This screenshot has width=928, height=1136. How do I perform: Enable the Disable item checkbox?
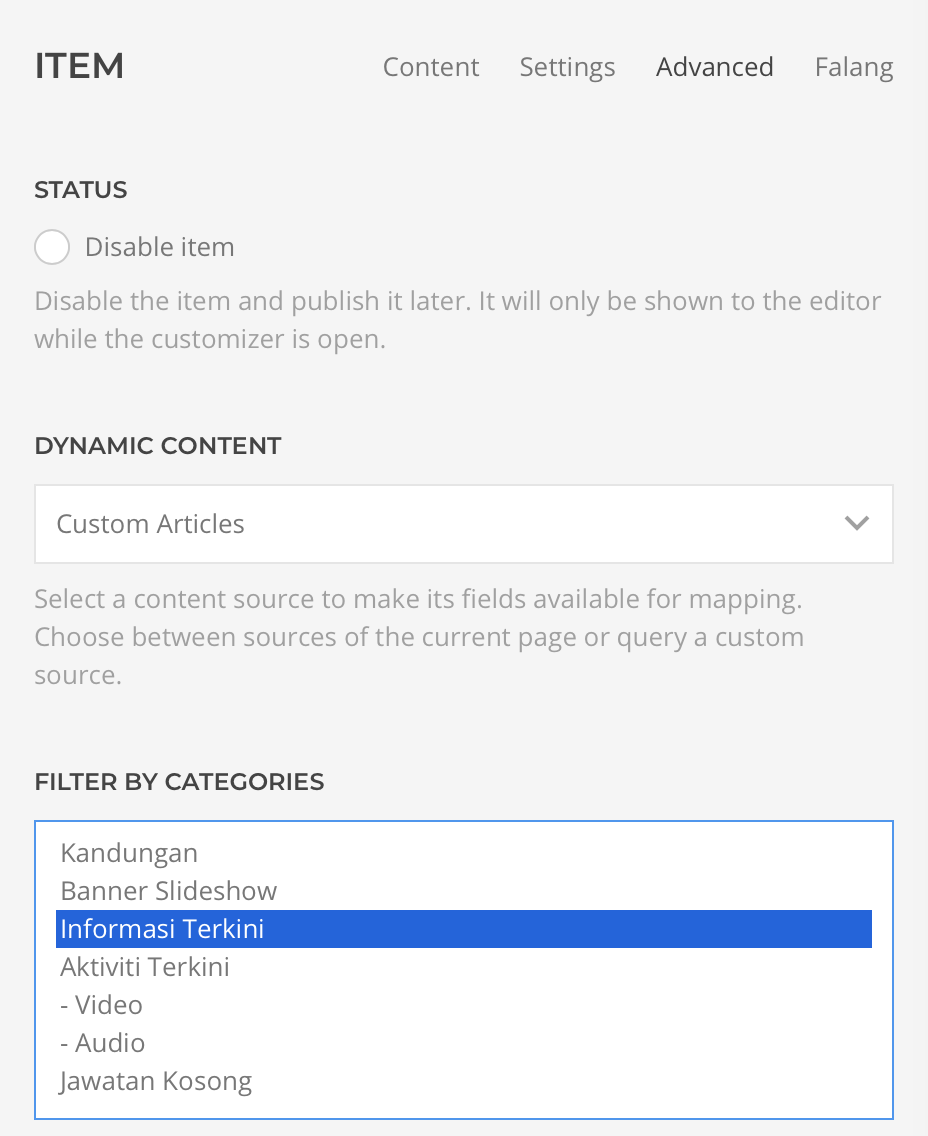[x=52, y=247]
